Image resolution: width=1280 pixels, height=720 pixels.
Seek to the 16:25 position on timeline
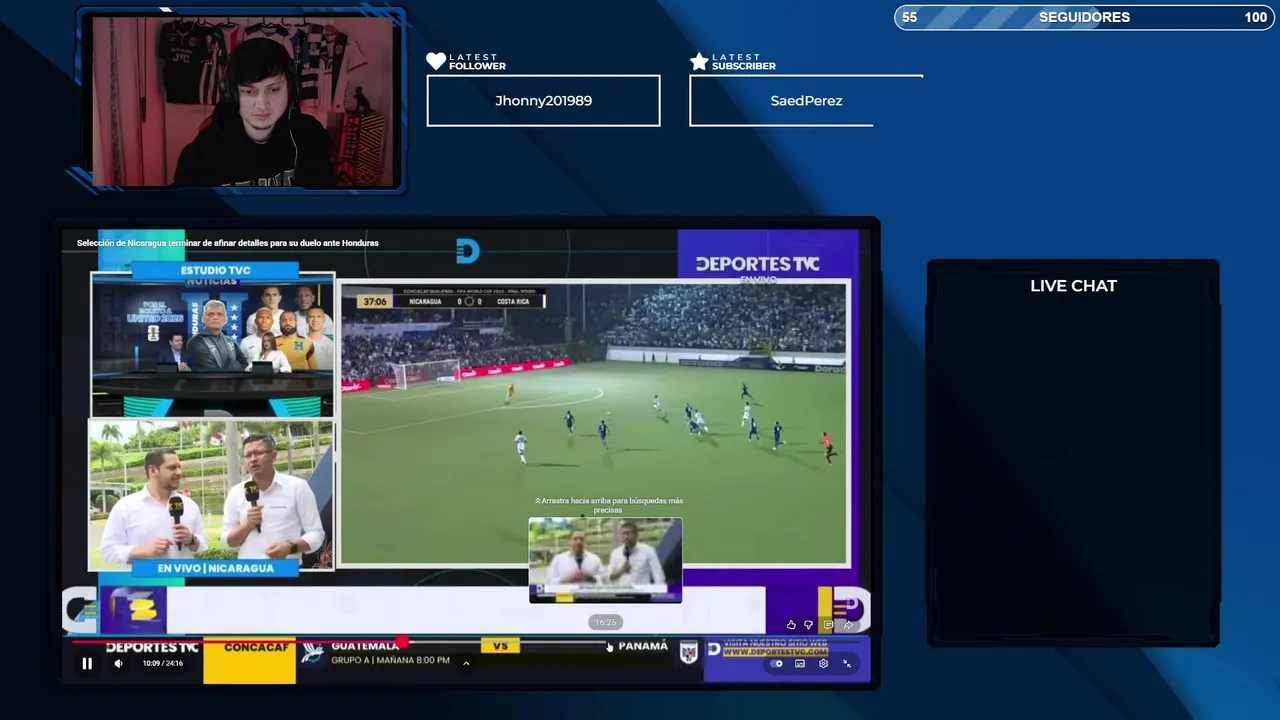pyautogui.click(x=606, y=642)
